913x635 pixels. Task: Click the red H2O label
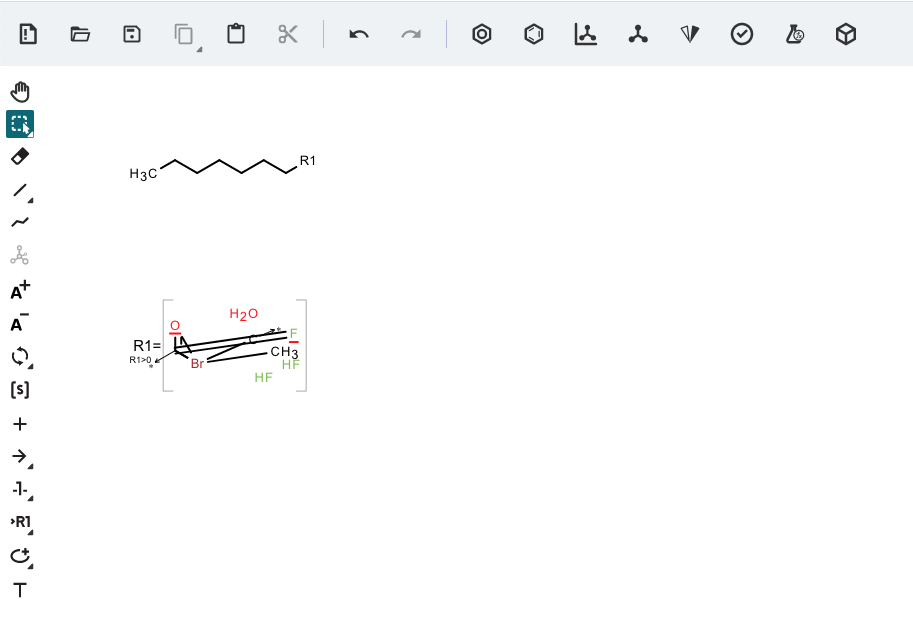click(243, 314)
